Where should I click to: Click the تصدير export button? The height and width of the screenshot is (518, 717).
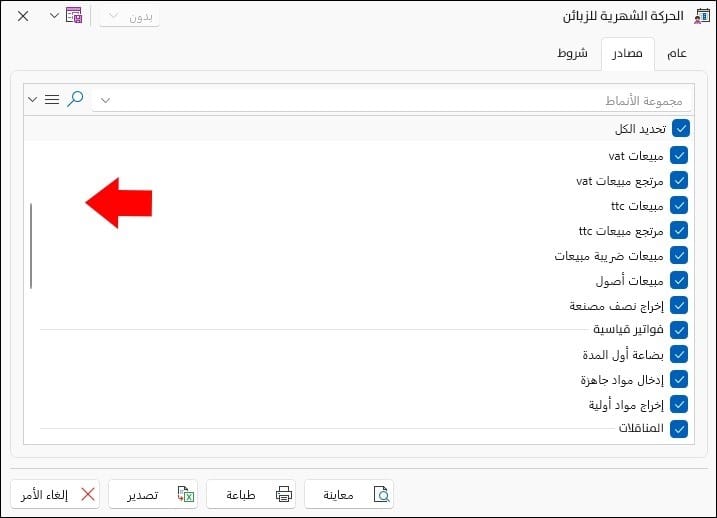point(153,494)
